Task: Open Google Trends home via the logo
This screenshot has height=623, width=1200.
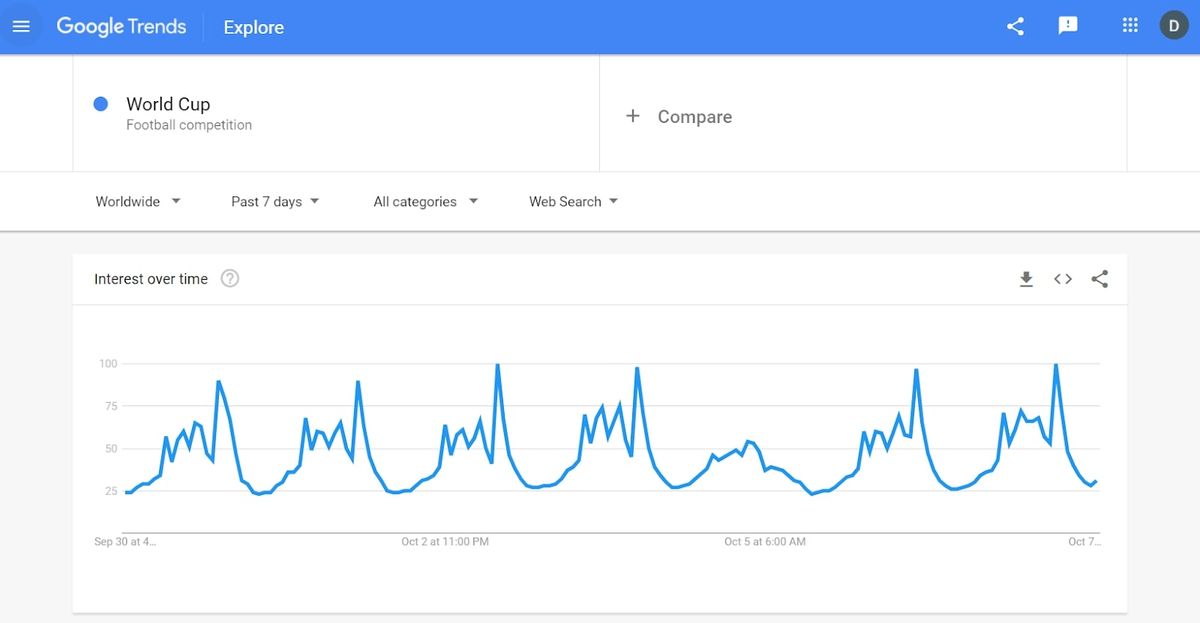Action: (x=121, y=26)
